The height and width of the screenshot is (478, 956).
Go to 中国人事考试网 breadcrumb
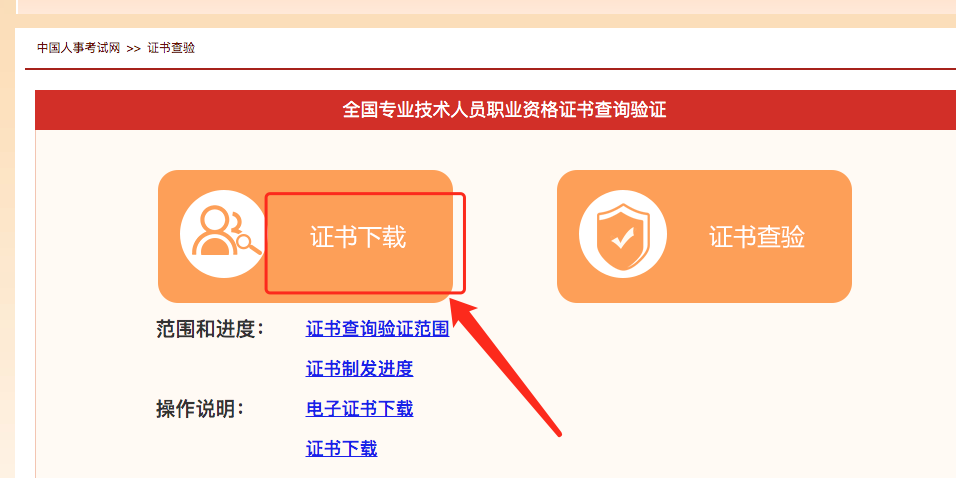(79, 48)
